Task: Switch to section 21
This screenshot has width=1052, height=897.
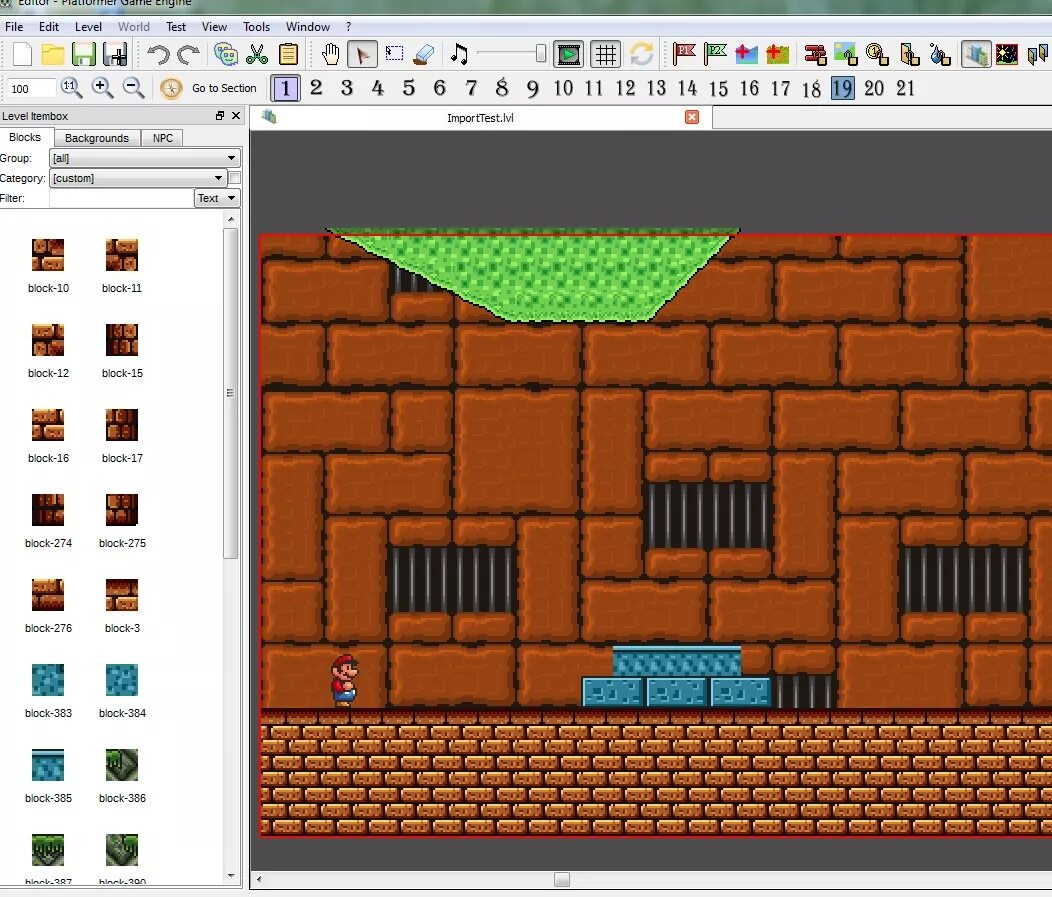Action: click(905, 88)
